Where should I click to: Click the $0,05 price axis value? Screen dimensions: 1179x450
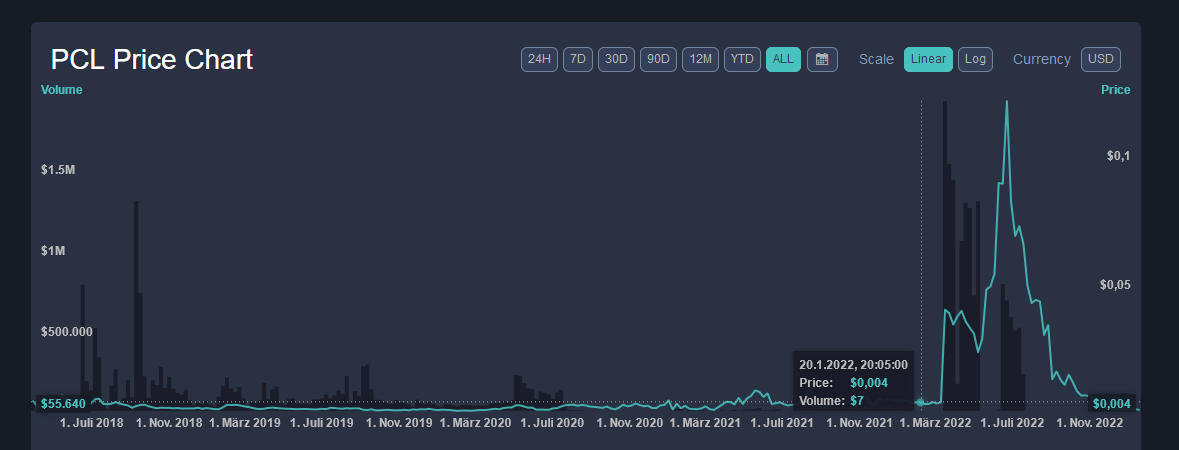(1115, 284)
